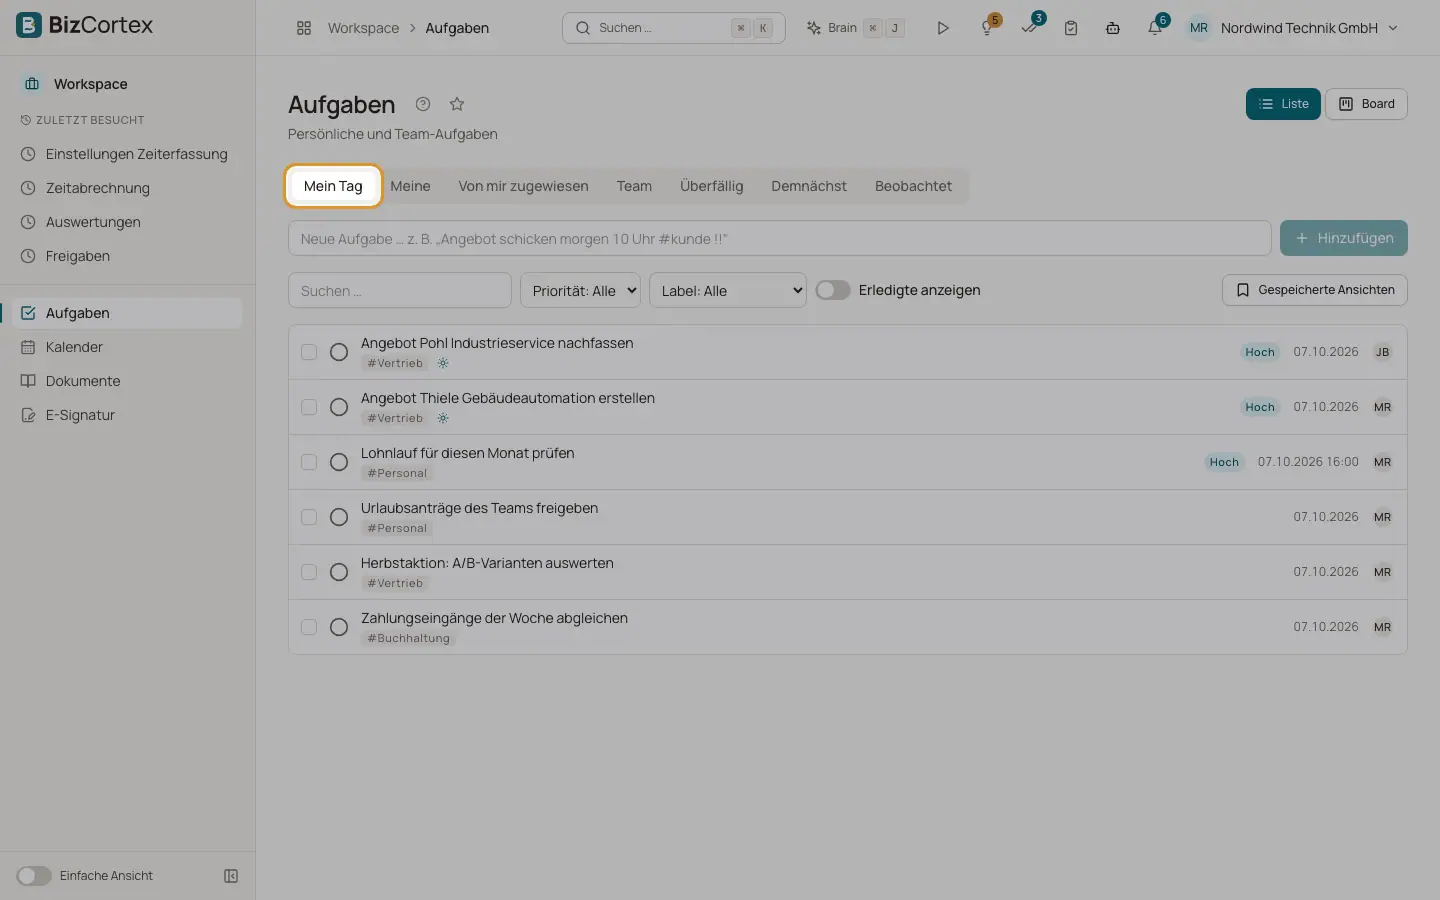Screen dimensions: 1440x900
Task: Open the checkmark tasks icon with badge 3
Action: coord(1029,28)
